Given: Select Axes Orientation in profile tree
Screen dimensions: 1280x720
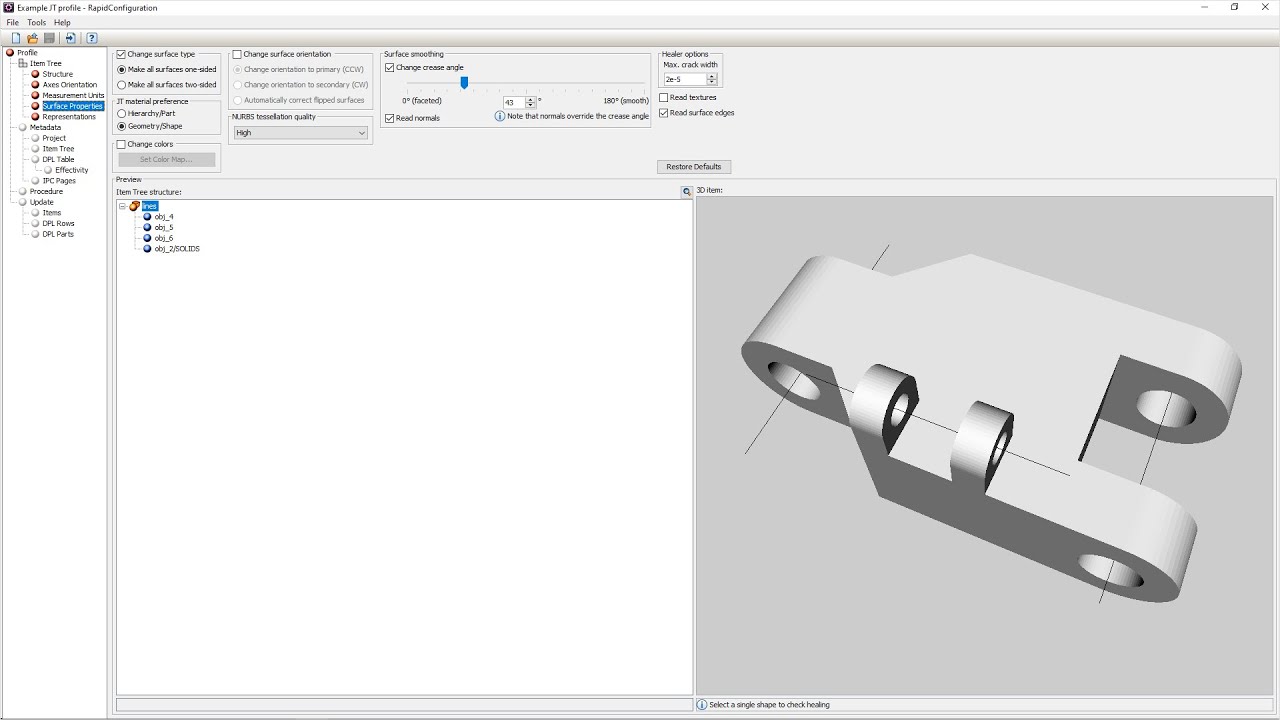Looking at the screenshot, I should [x=70, y=85].
